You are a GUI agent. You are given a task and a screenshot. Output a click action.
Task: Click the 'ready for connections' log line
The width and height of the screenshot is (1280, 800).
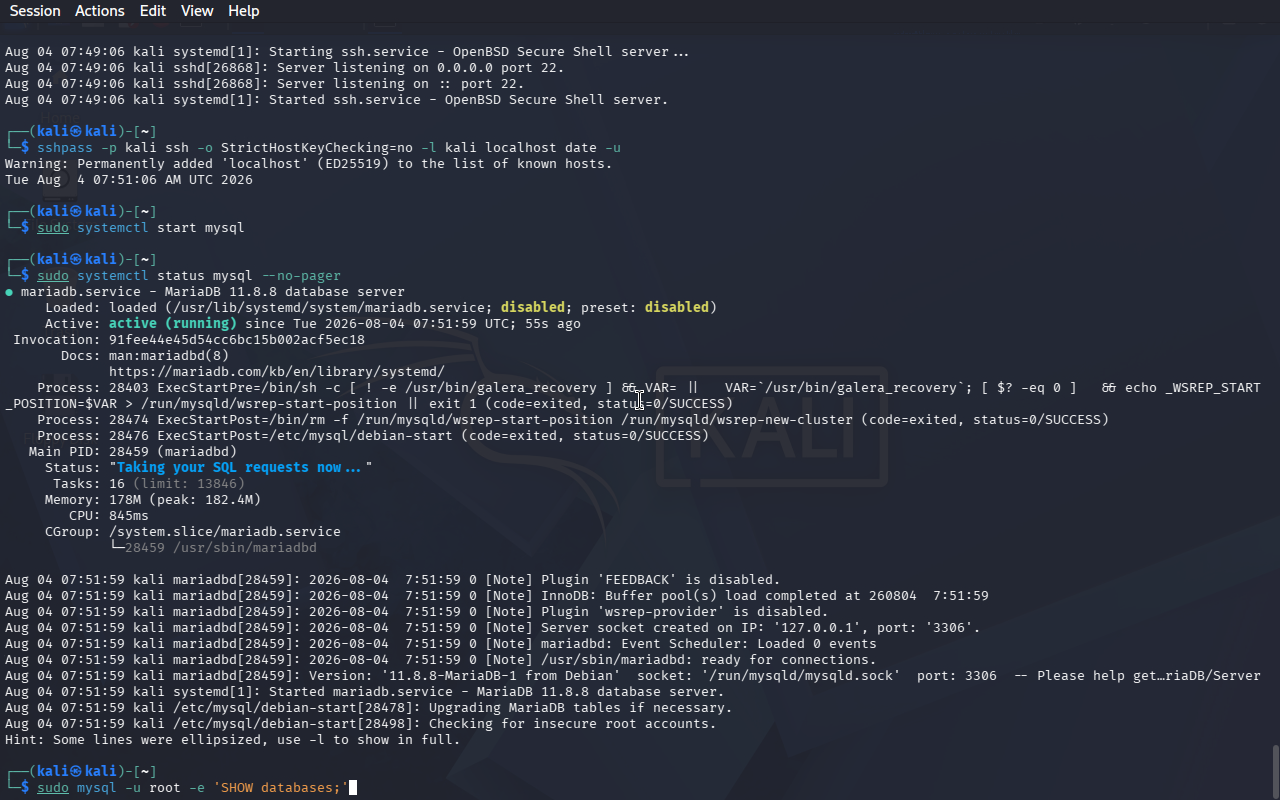coord(441,659)
